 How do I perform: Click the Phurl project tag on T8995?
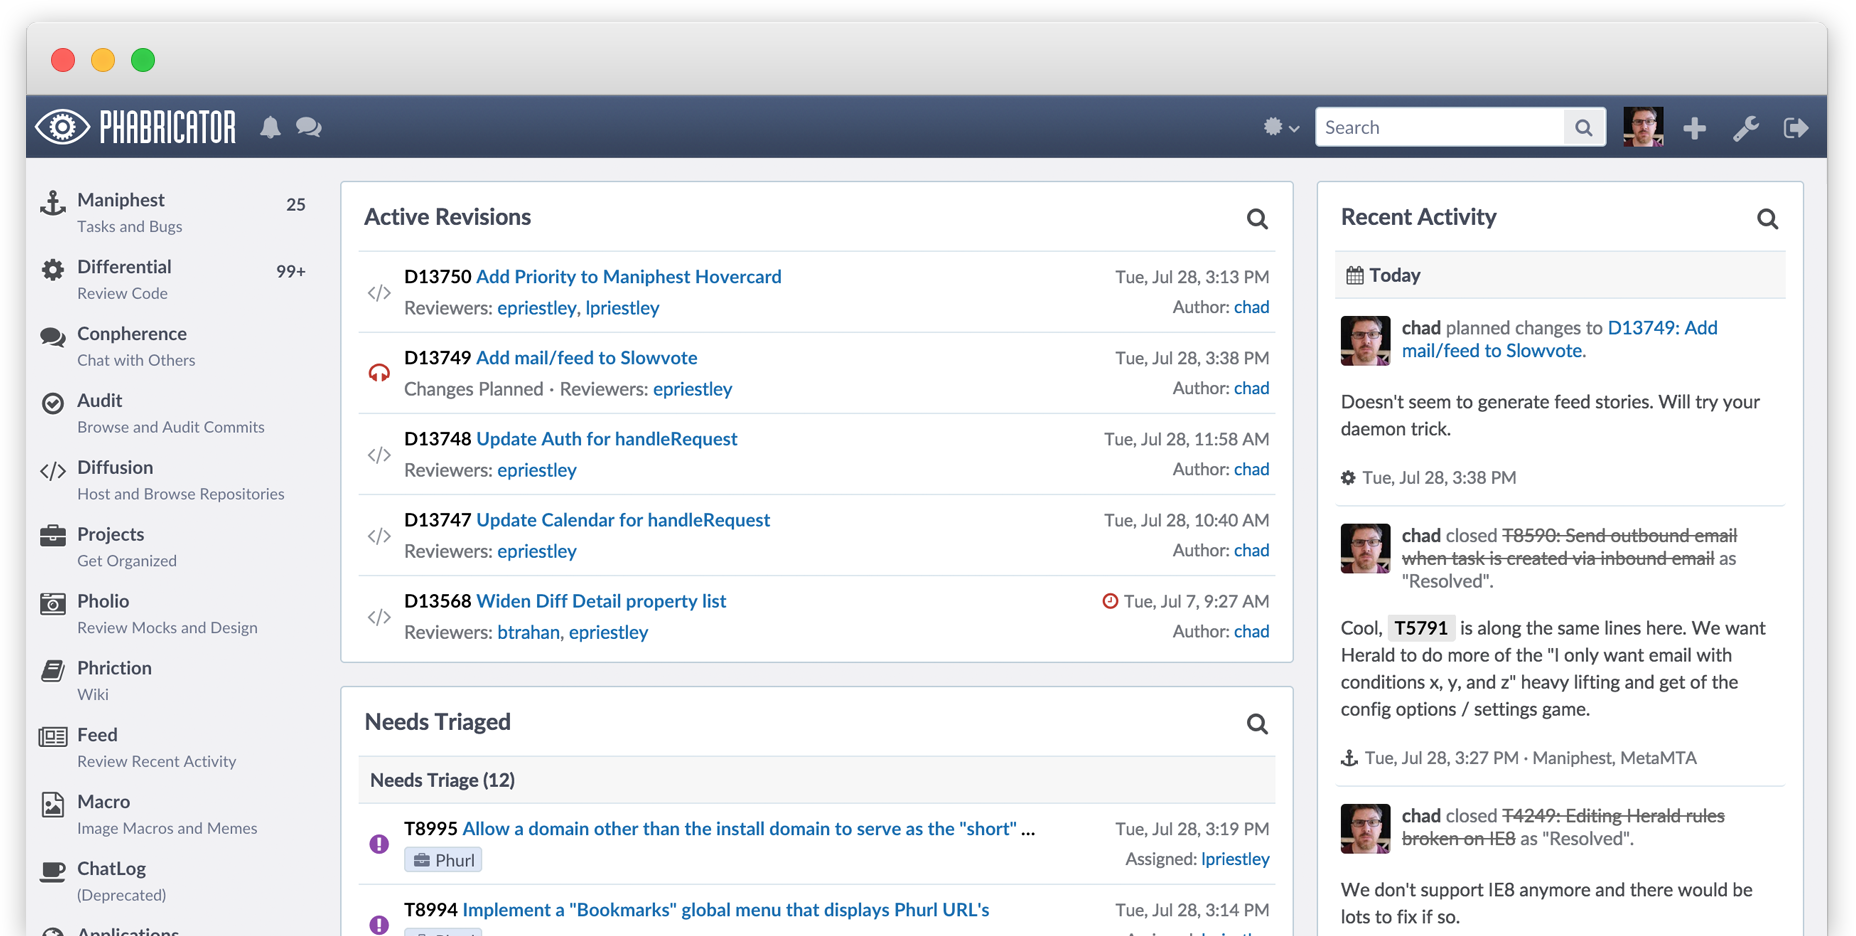pos(443,860)
